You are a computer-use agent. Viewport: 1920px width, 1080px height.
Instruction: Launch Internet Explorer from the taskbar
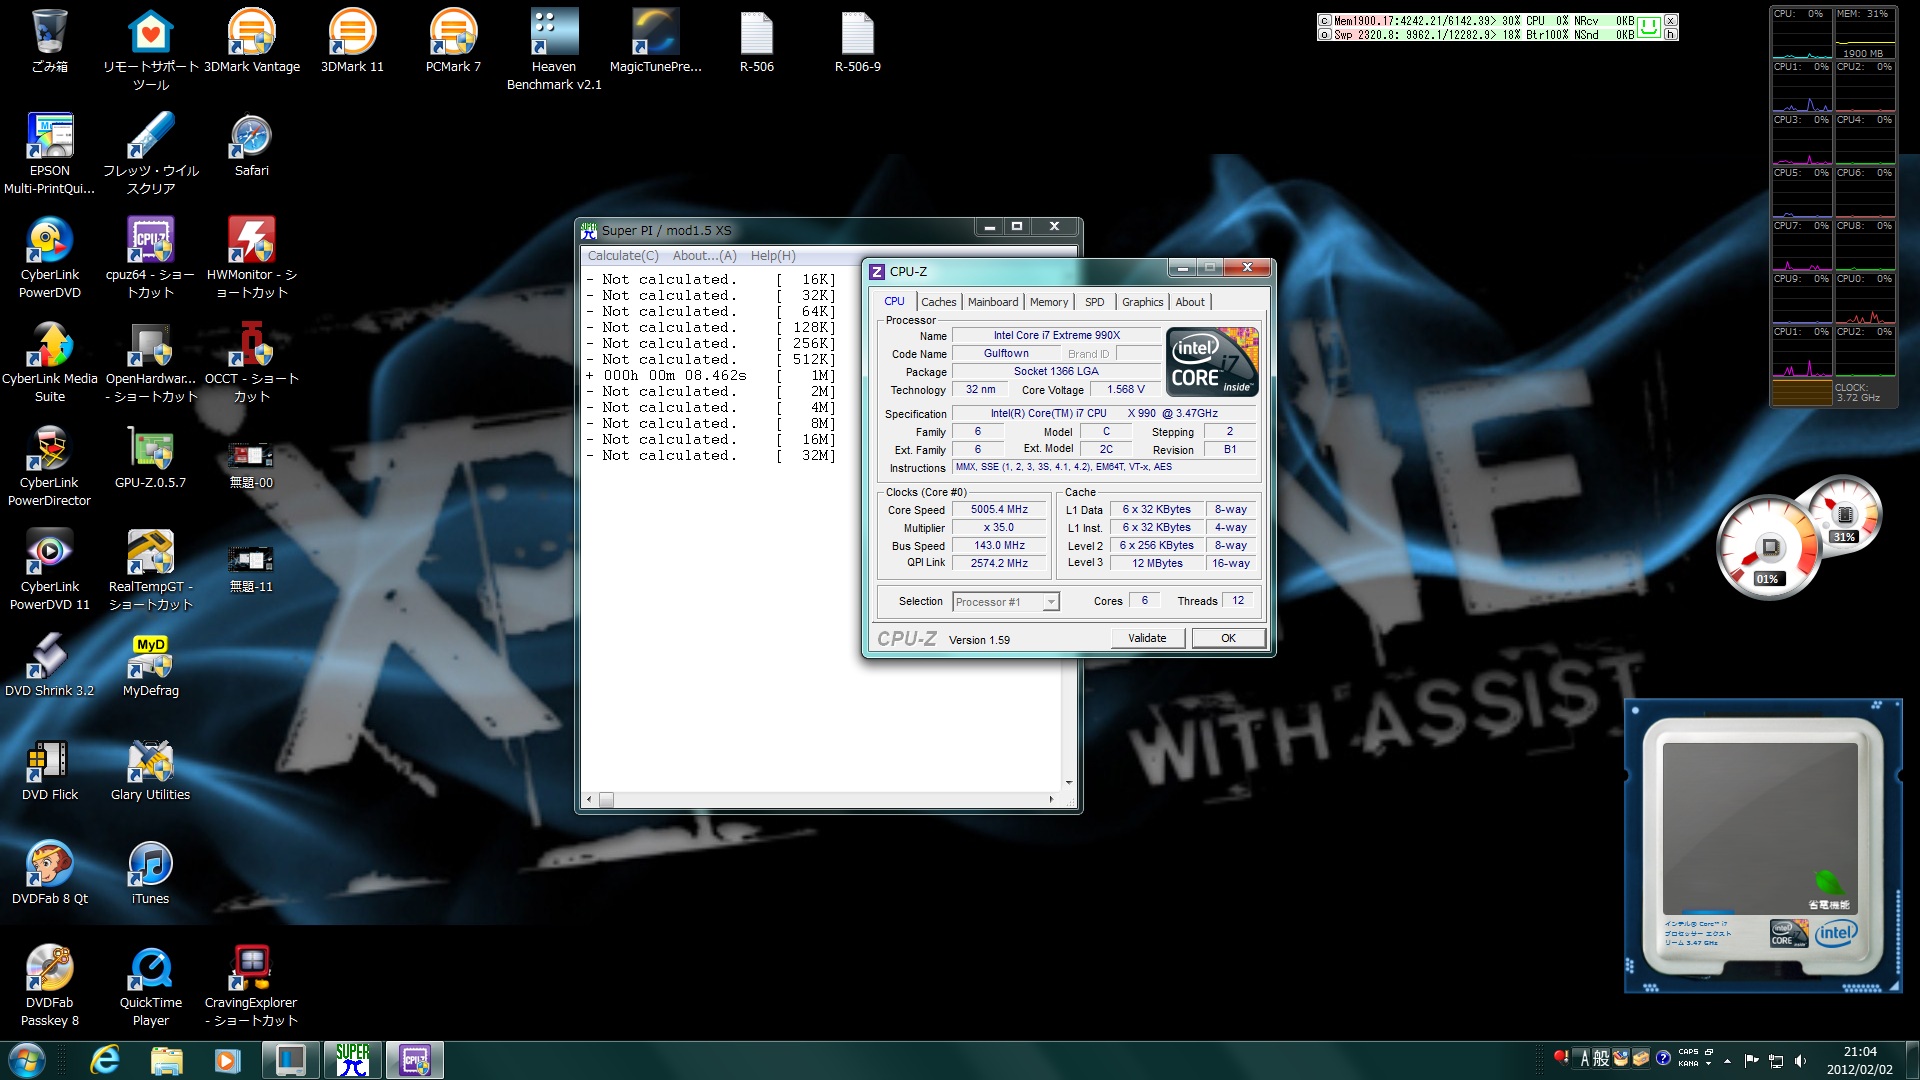(x=105, y=1060)
